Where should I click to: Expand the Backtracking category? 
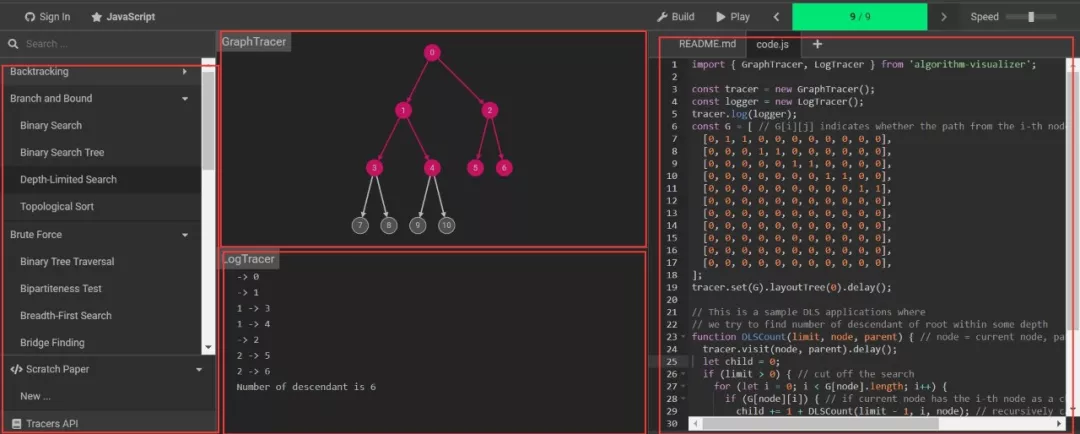(185, 72)
